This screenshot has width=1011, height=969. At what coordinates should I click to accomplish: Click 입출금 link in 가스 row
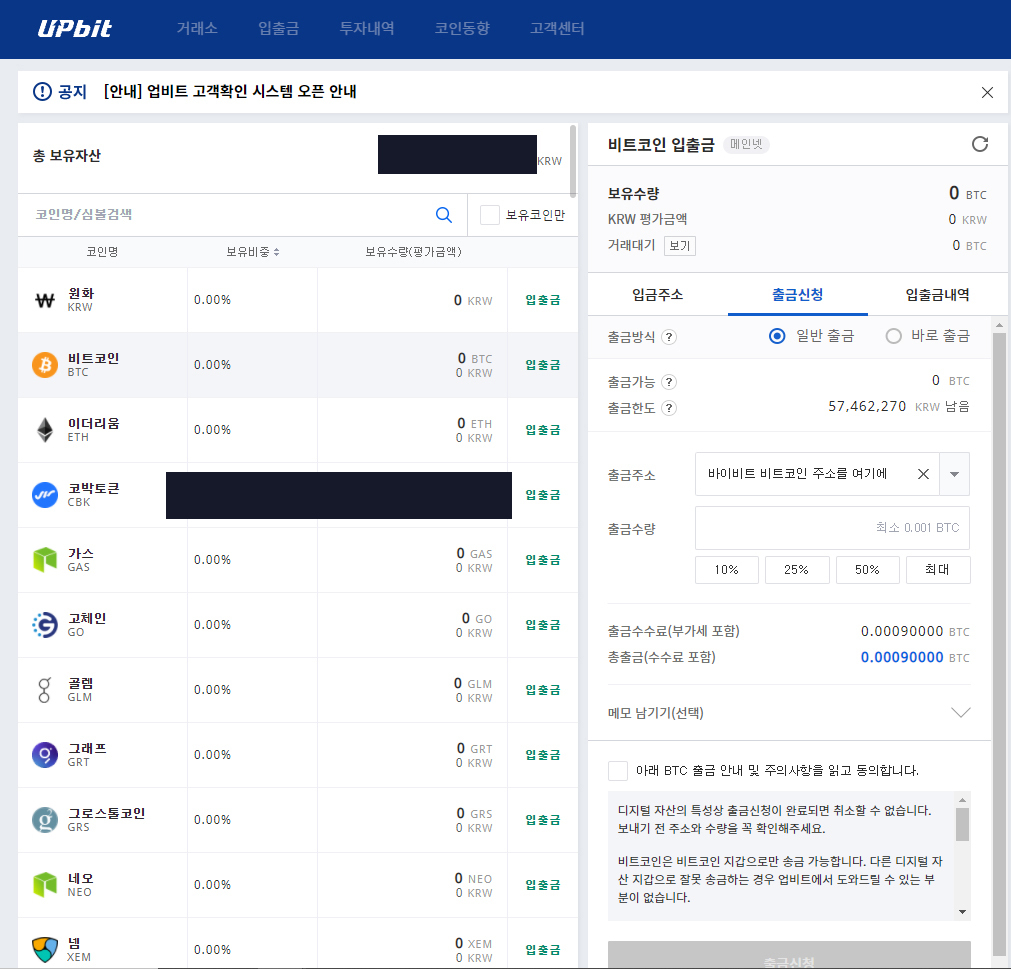point(542,560)
